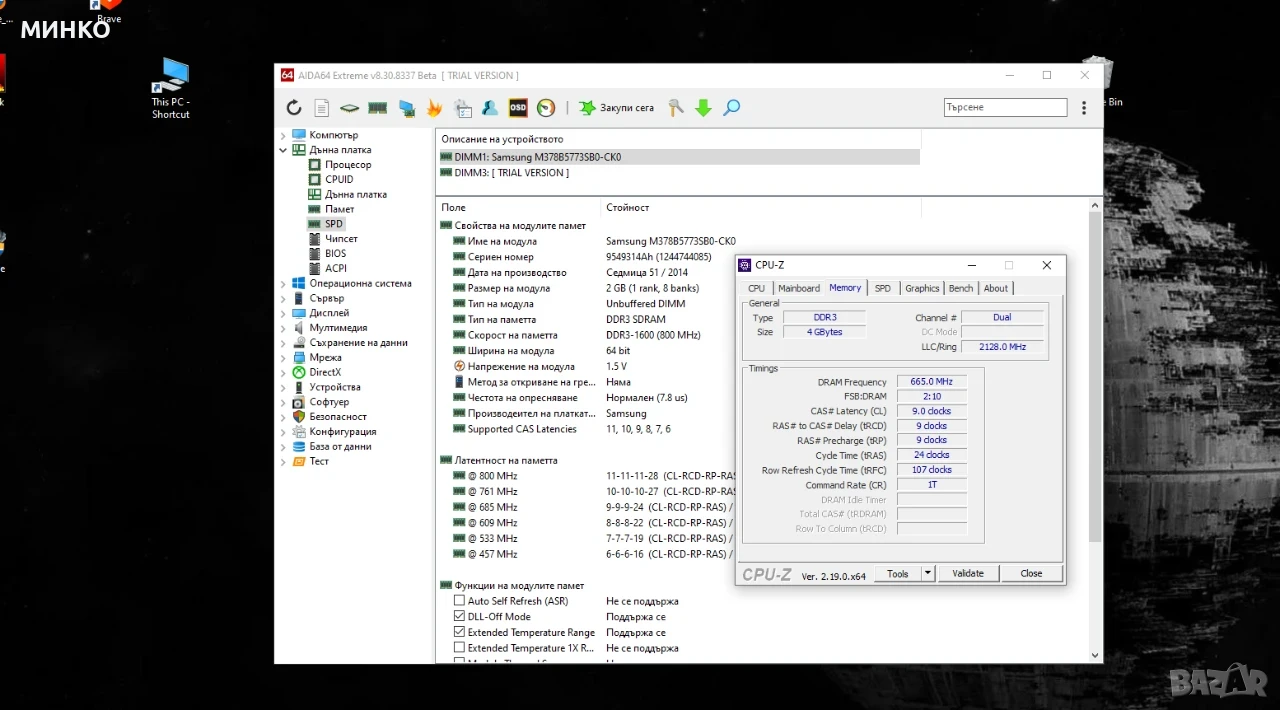This screenshot has width=1280, height=710.
Task: Click the Стойност column header
Action: coord(760,207)
